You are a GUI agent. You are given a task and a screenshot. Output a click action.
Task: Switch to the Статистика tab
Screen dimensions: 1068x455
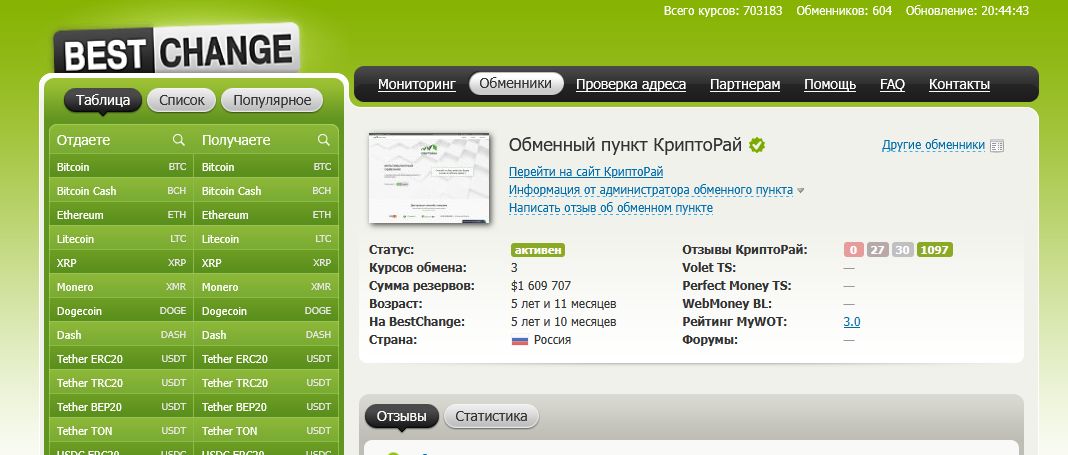(x=491, y=416)
